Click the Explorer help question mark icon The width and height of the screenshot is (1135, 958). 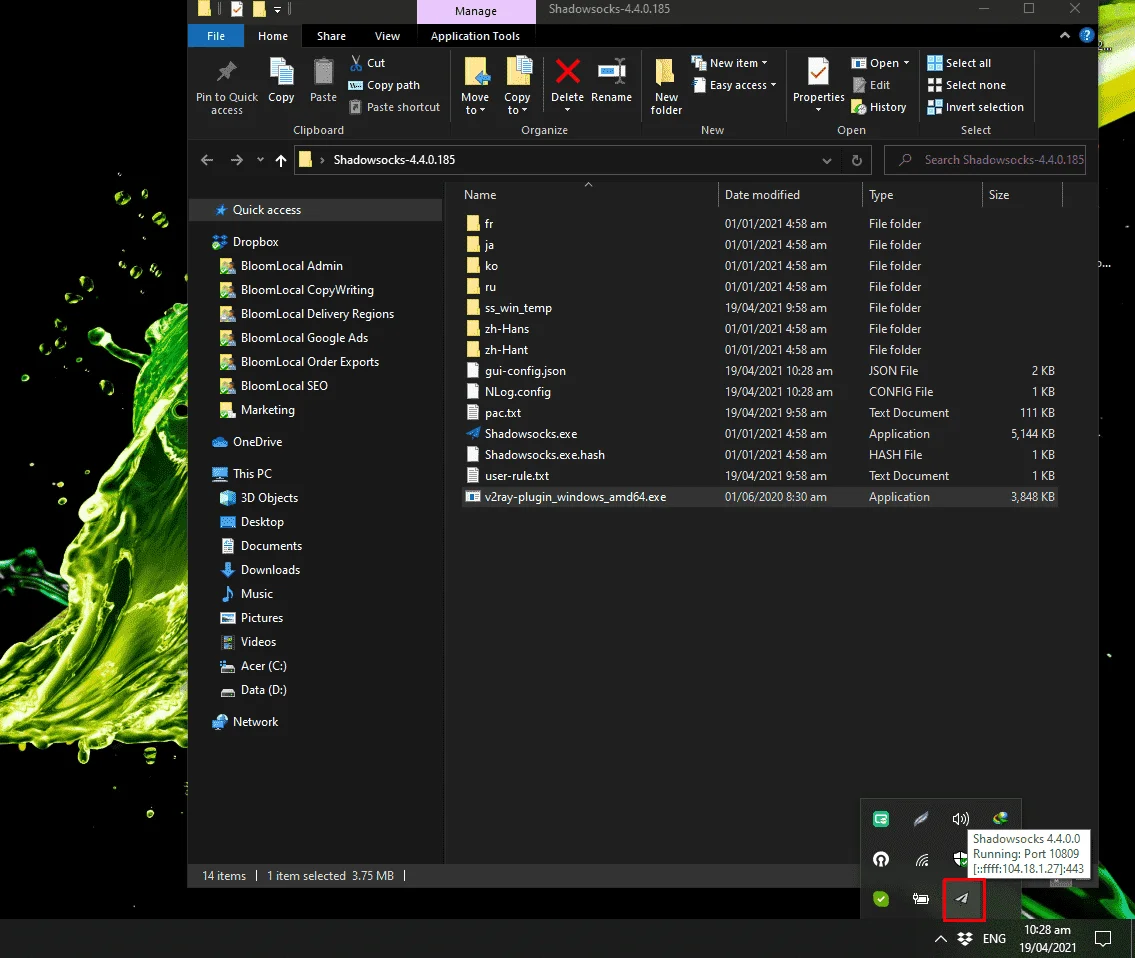[1086, 35]
